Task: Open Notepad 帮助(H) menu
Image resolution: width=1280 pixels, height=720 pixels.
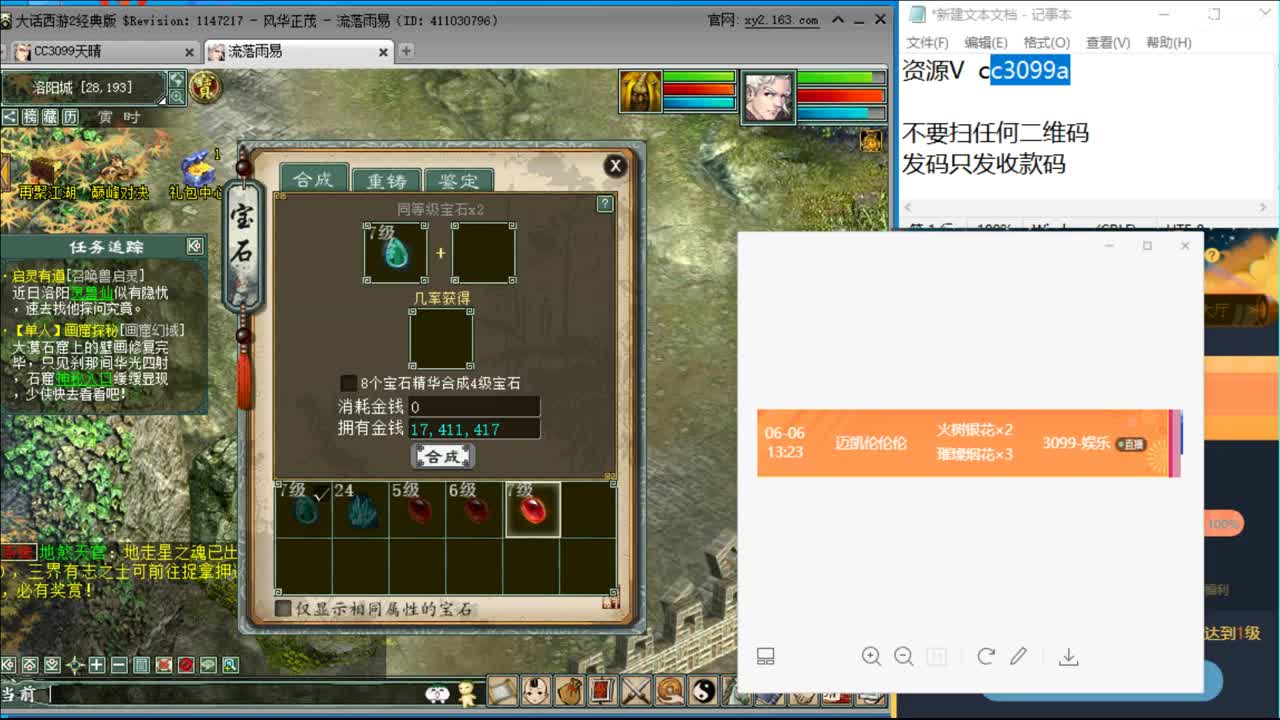Action: (1168, 42)
